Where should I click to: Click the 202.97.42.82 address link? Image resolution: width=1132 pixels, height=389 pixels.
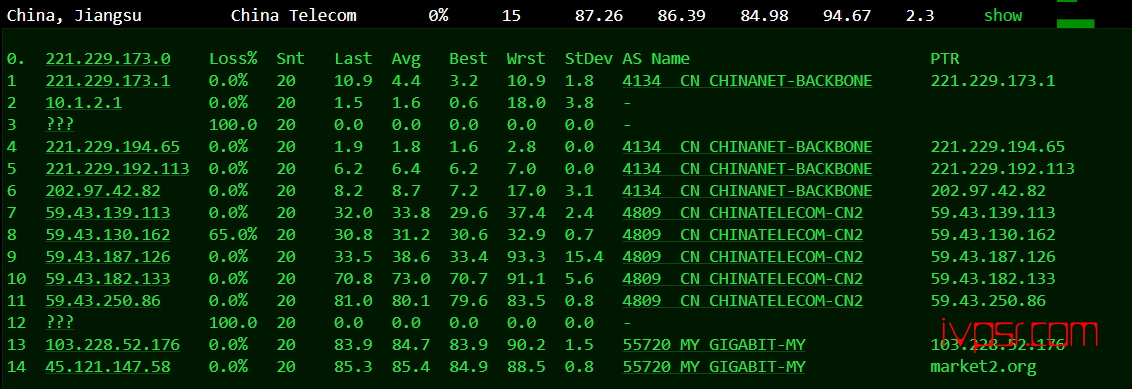pos(103,191)
